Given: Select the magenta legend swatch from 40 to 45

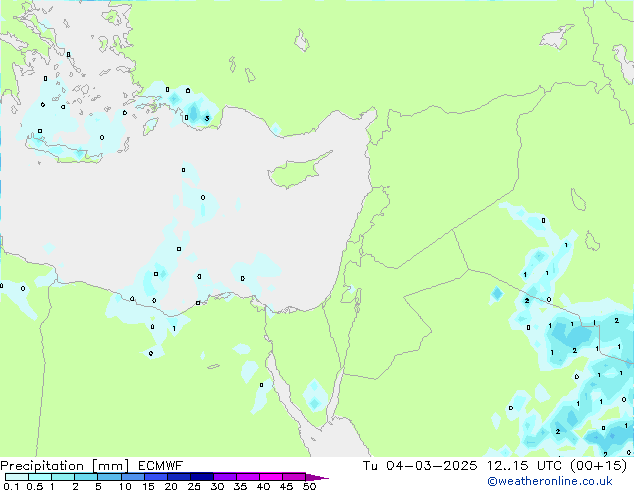Looking at the screenshot, I should pyautogui.click(x=271, y=477).
